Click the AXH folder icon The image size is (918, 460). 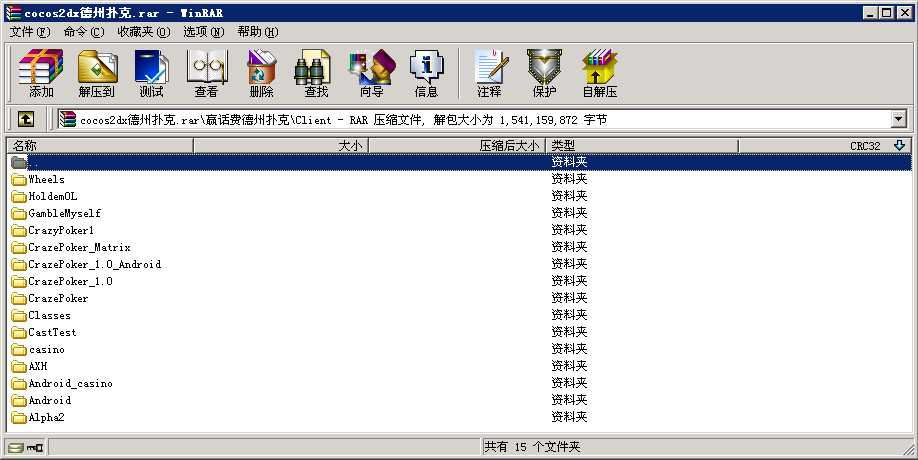19,366
